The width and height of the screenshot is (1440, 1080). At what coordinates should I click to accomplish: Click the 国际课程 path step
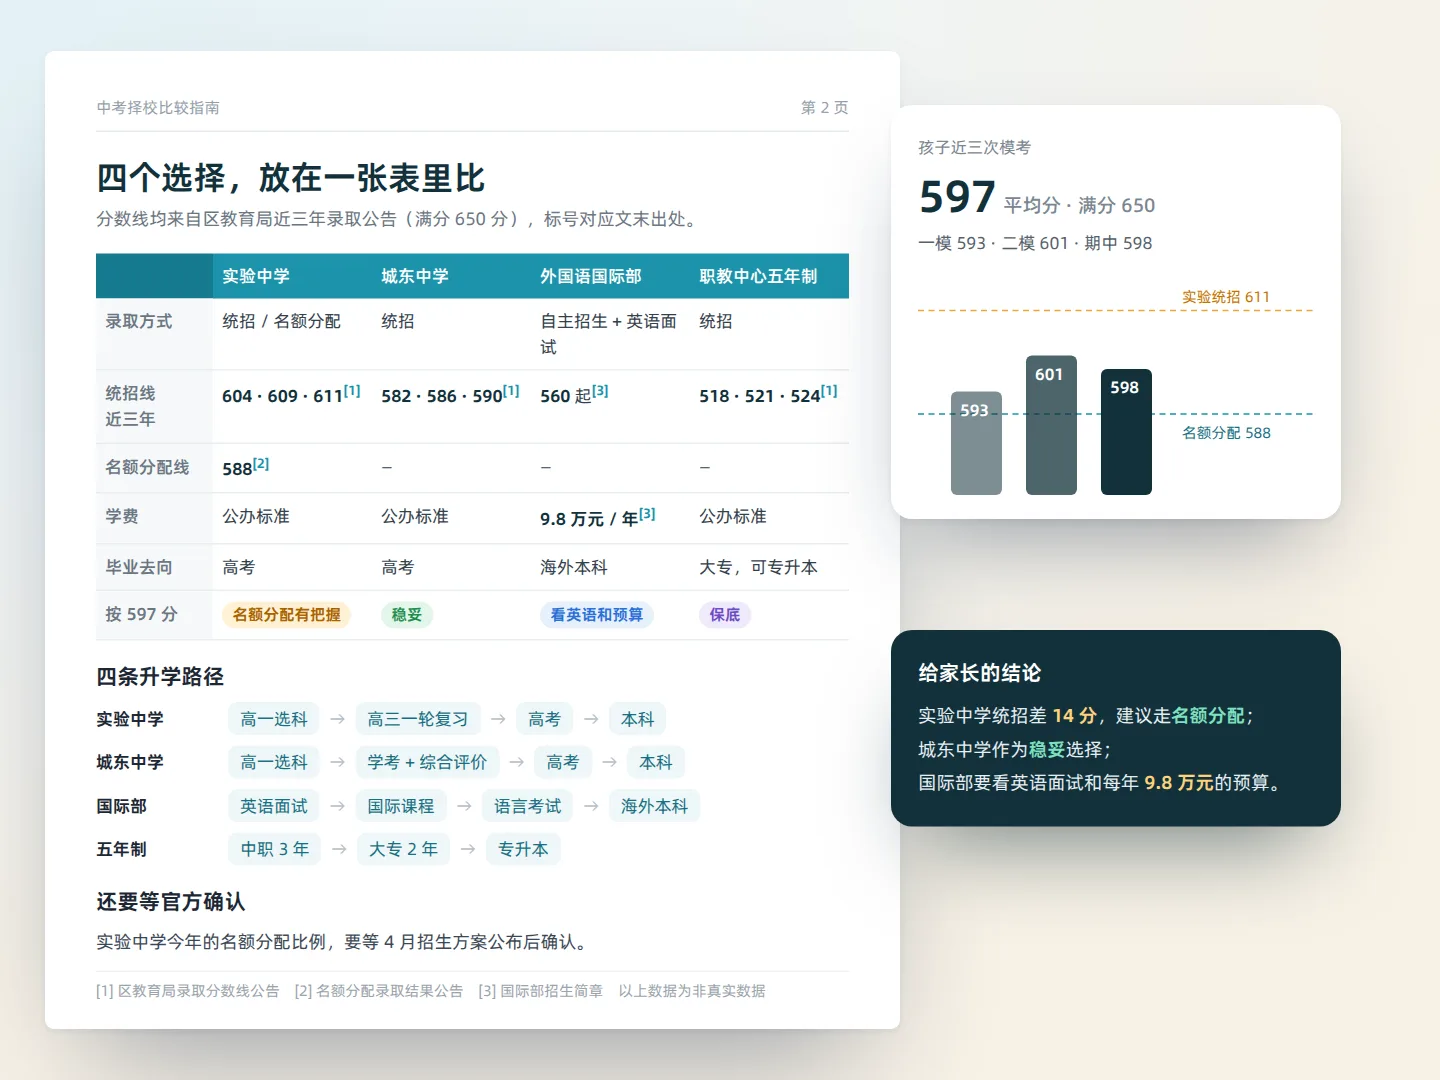[x=401, y=806]
